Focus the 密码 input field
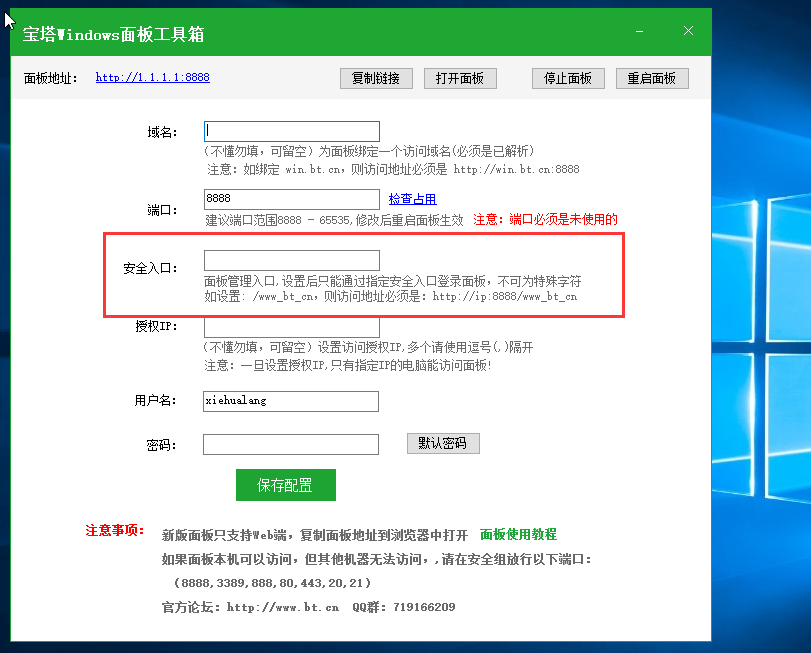Viewport: 811px width, 653px height. tap(291, 445)
